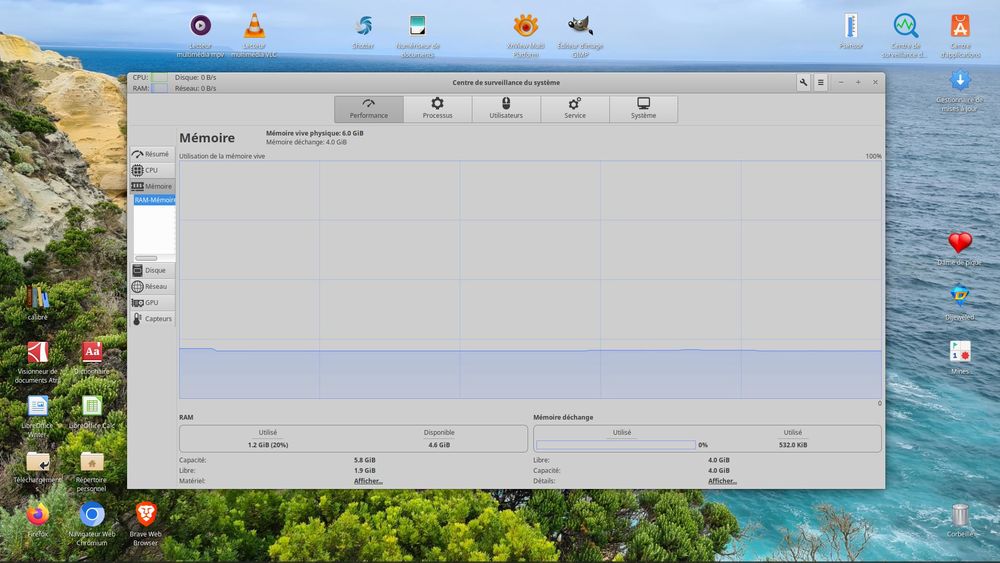Open Gestionnaire de mises à jour desktop icon
This screenshot has width=1000, height=563.
coord(960,91)
